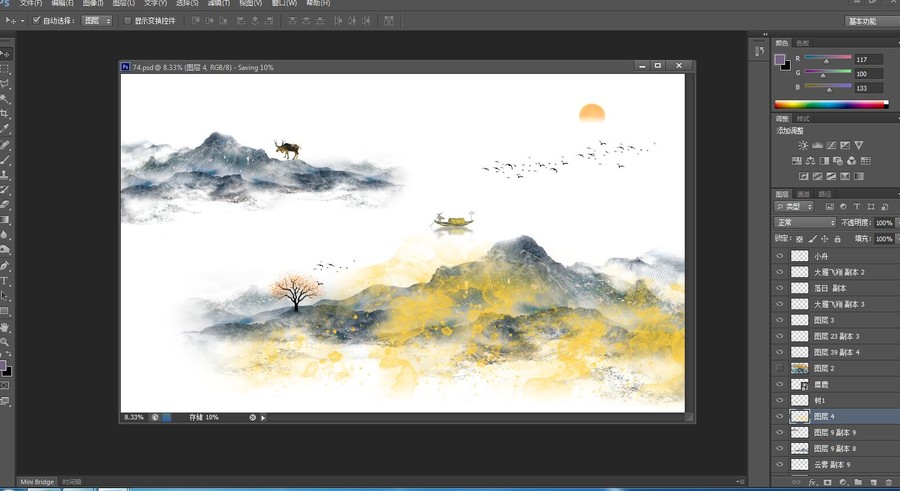This screenshot has height=491, width=900.
Task: Open the opacity 不透明度 slider arrow
Action: (897, 223)
